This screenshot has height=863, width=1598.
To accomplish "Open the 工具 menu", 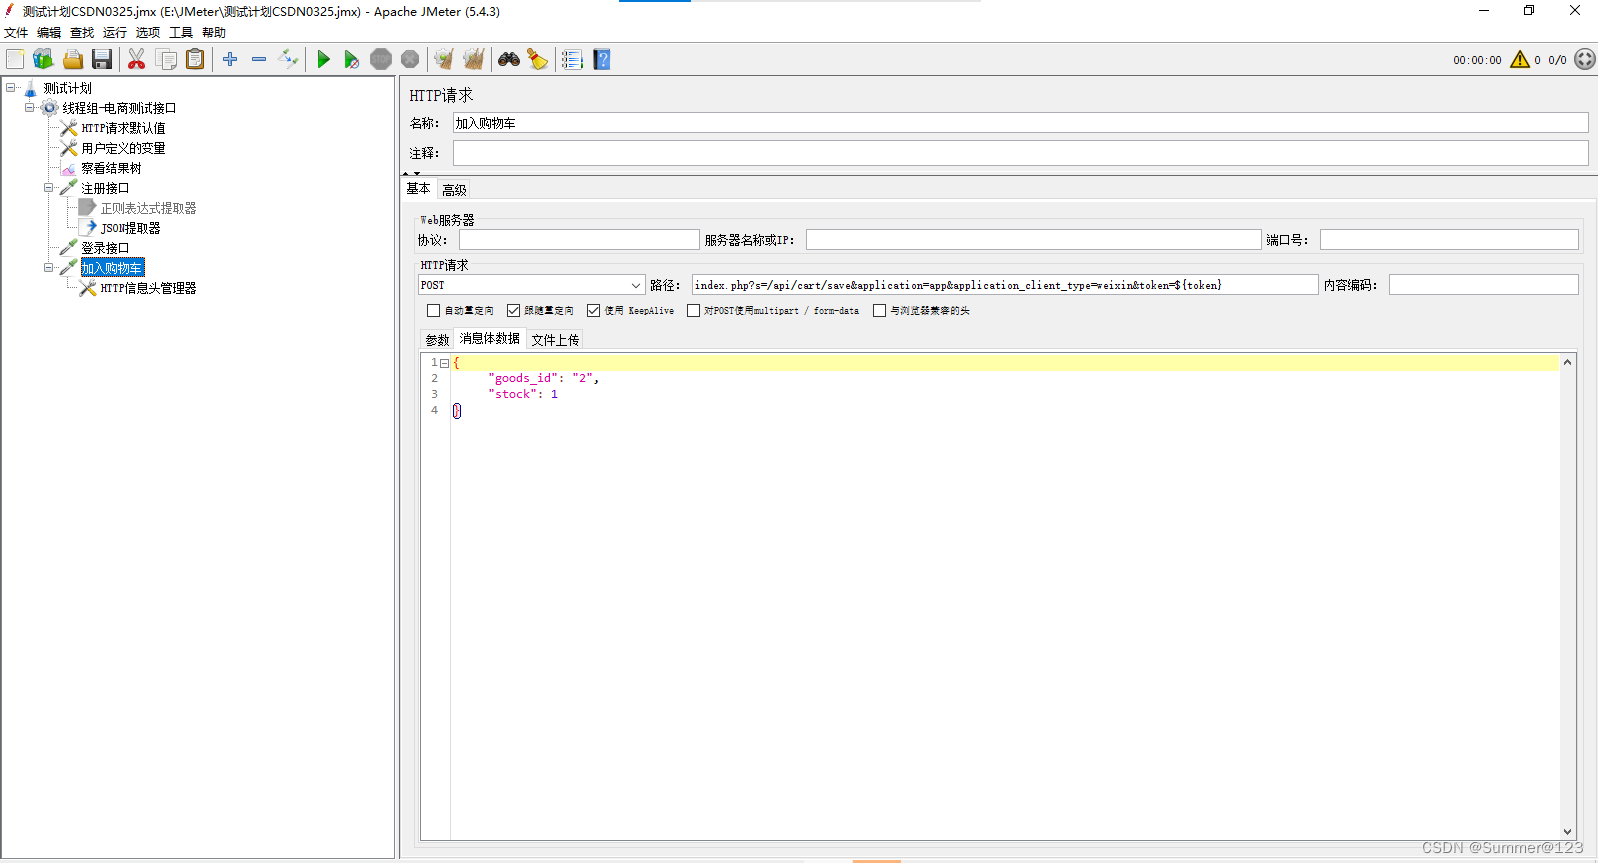I will 181,33.
